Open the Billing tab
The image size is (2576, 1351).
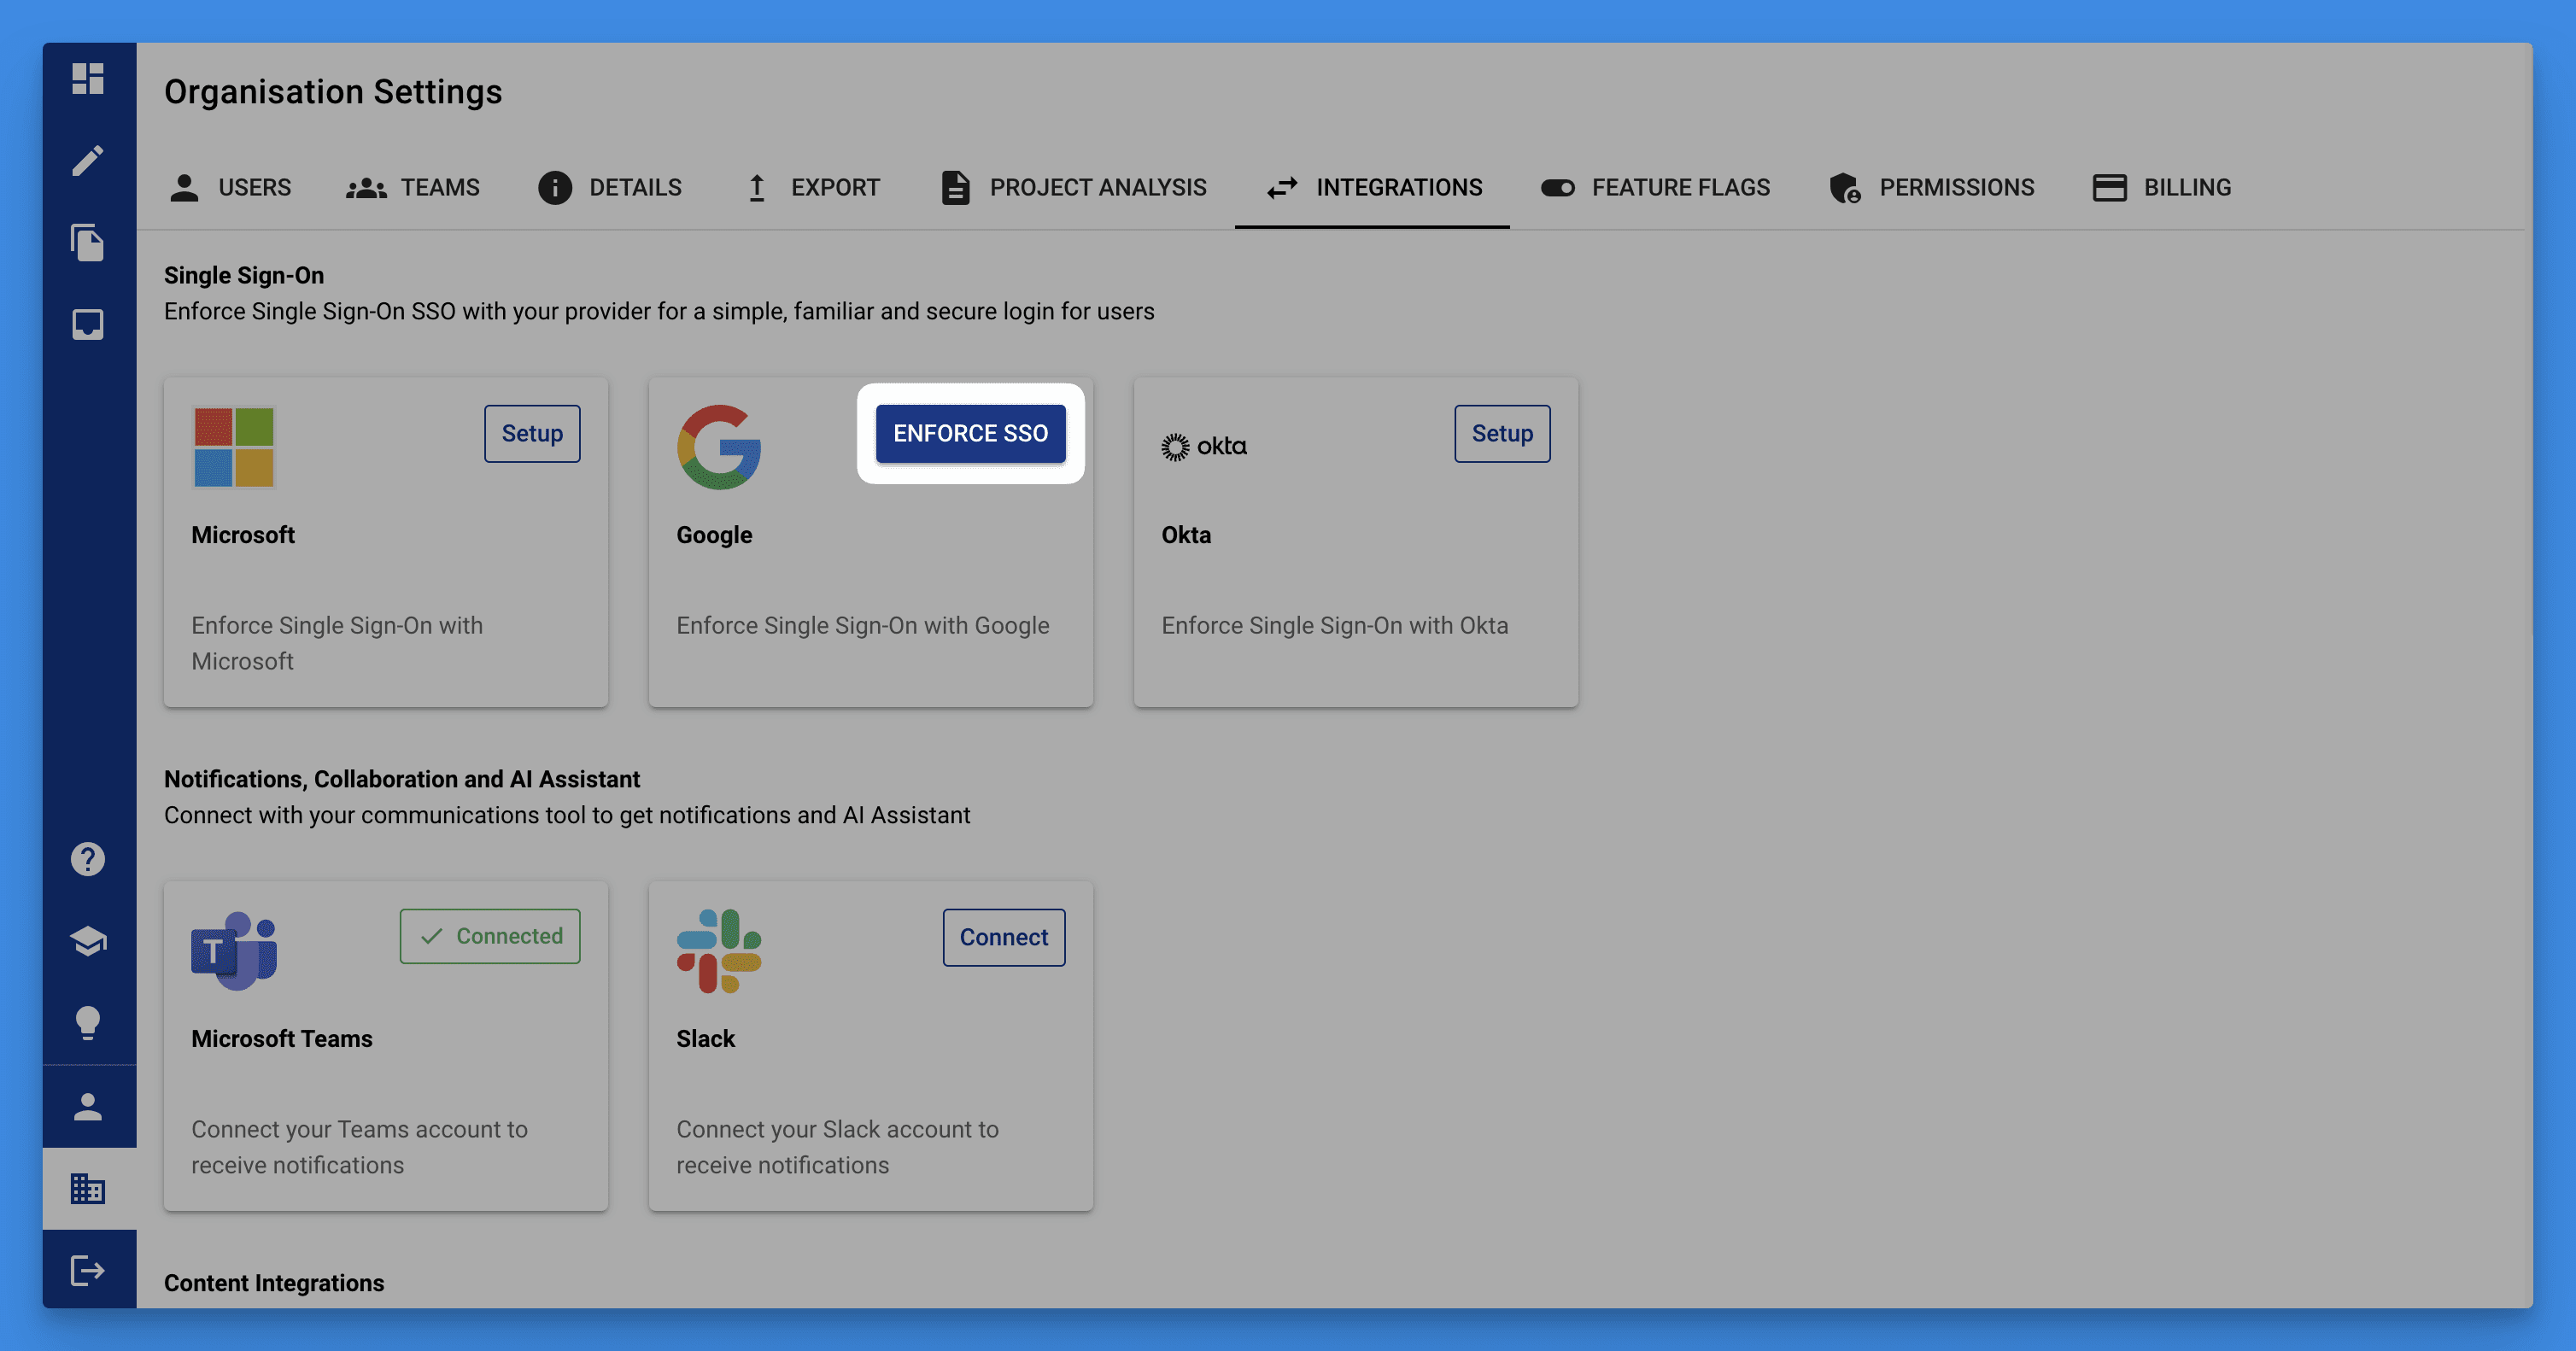tap(2161, 188)
